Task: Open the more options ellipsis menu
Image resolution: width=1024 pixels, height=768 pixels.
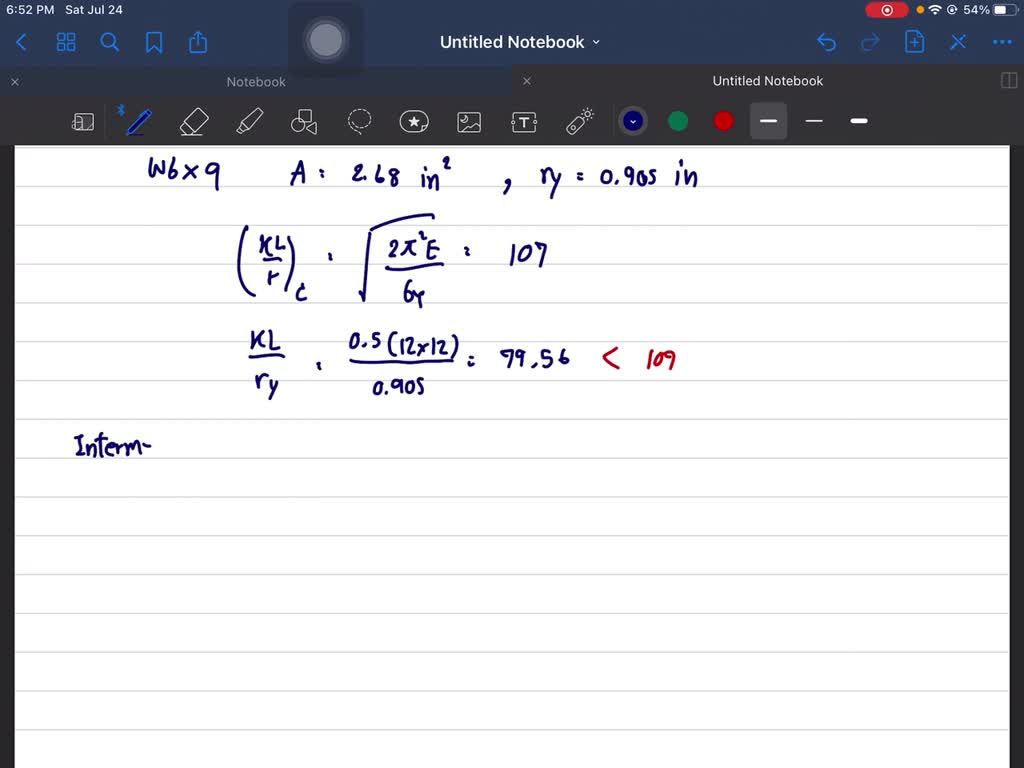Action: coord(1003,42)
